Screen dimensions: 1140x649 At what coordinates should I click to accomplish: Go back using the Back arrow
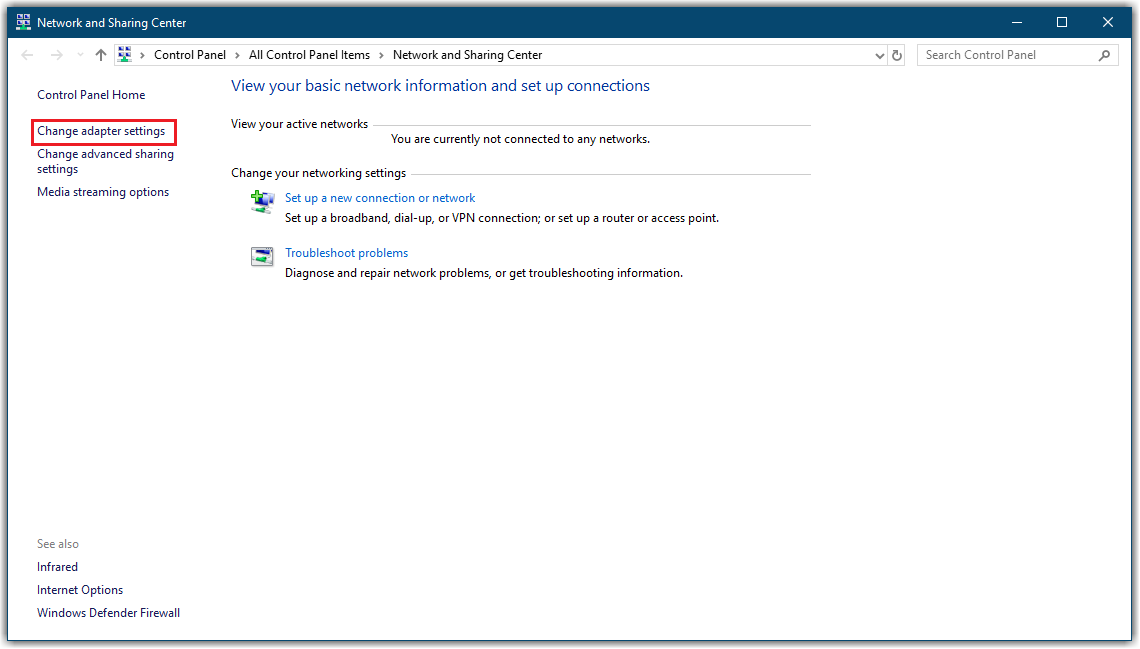pos(27,55)
